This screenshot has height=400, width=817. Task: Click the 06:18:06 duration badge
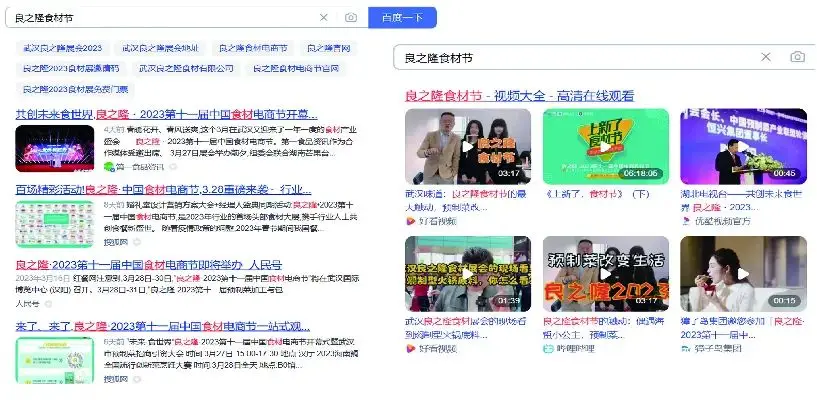coord(640,173)
